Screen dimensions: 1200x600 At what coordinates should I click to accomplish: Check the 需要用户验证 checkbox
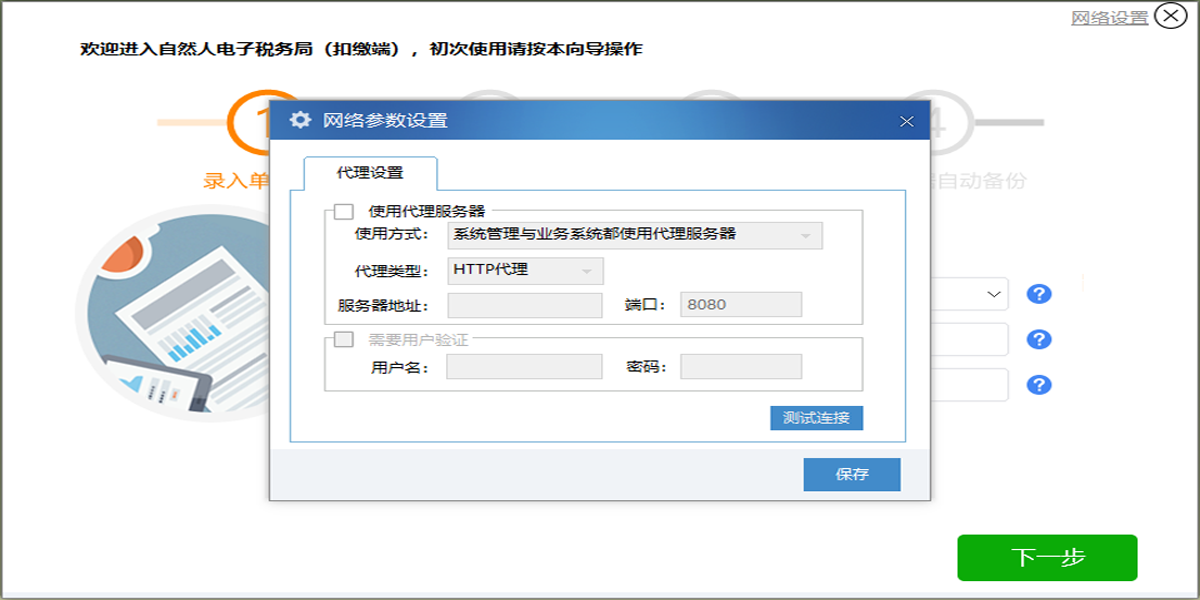[x=344, y=339]
